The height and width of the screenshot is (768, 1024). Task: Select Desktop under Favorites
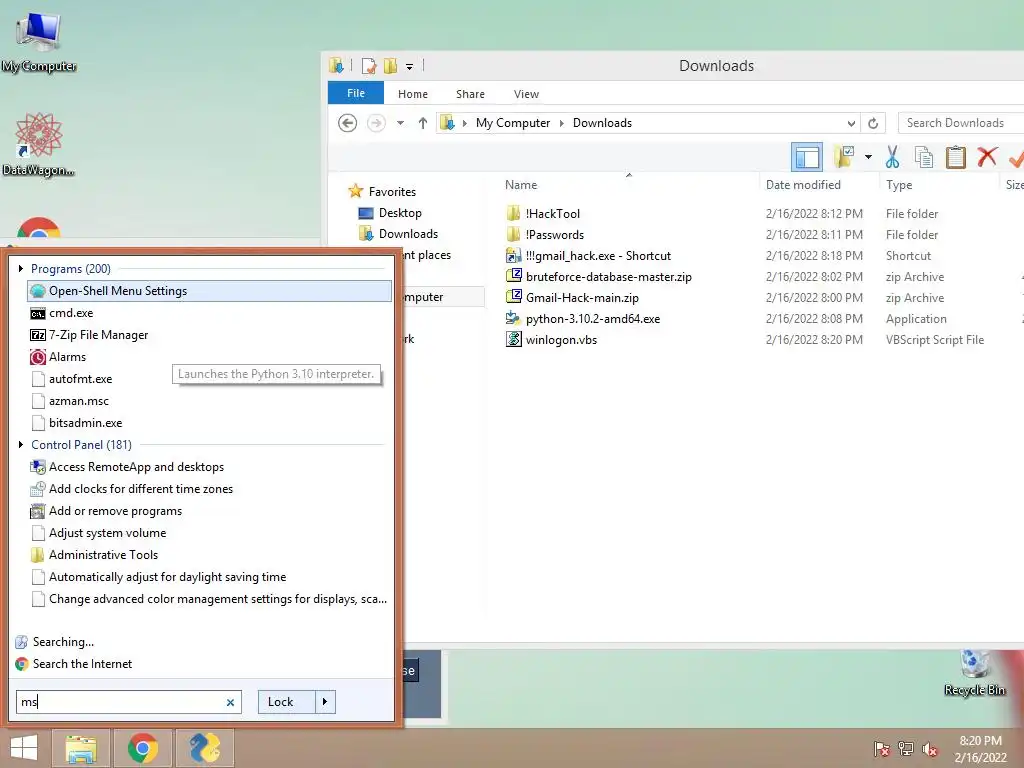click(400, 213)
